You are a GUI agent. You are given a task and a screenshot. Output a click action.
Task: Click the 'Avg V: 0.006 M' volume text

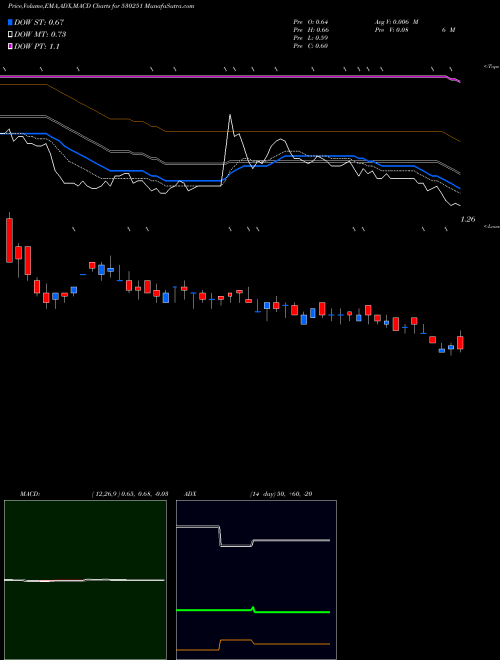396,22
